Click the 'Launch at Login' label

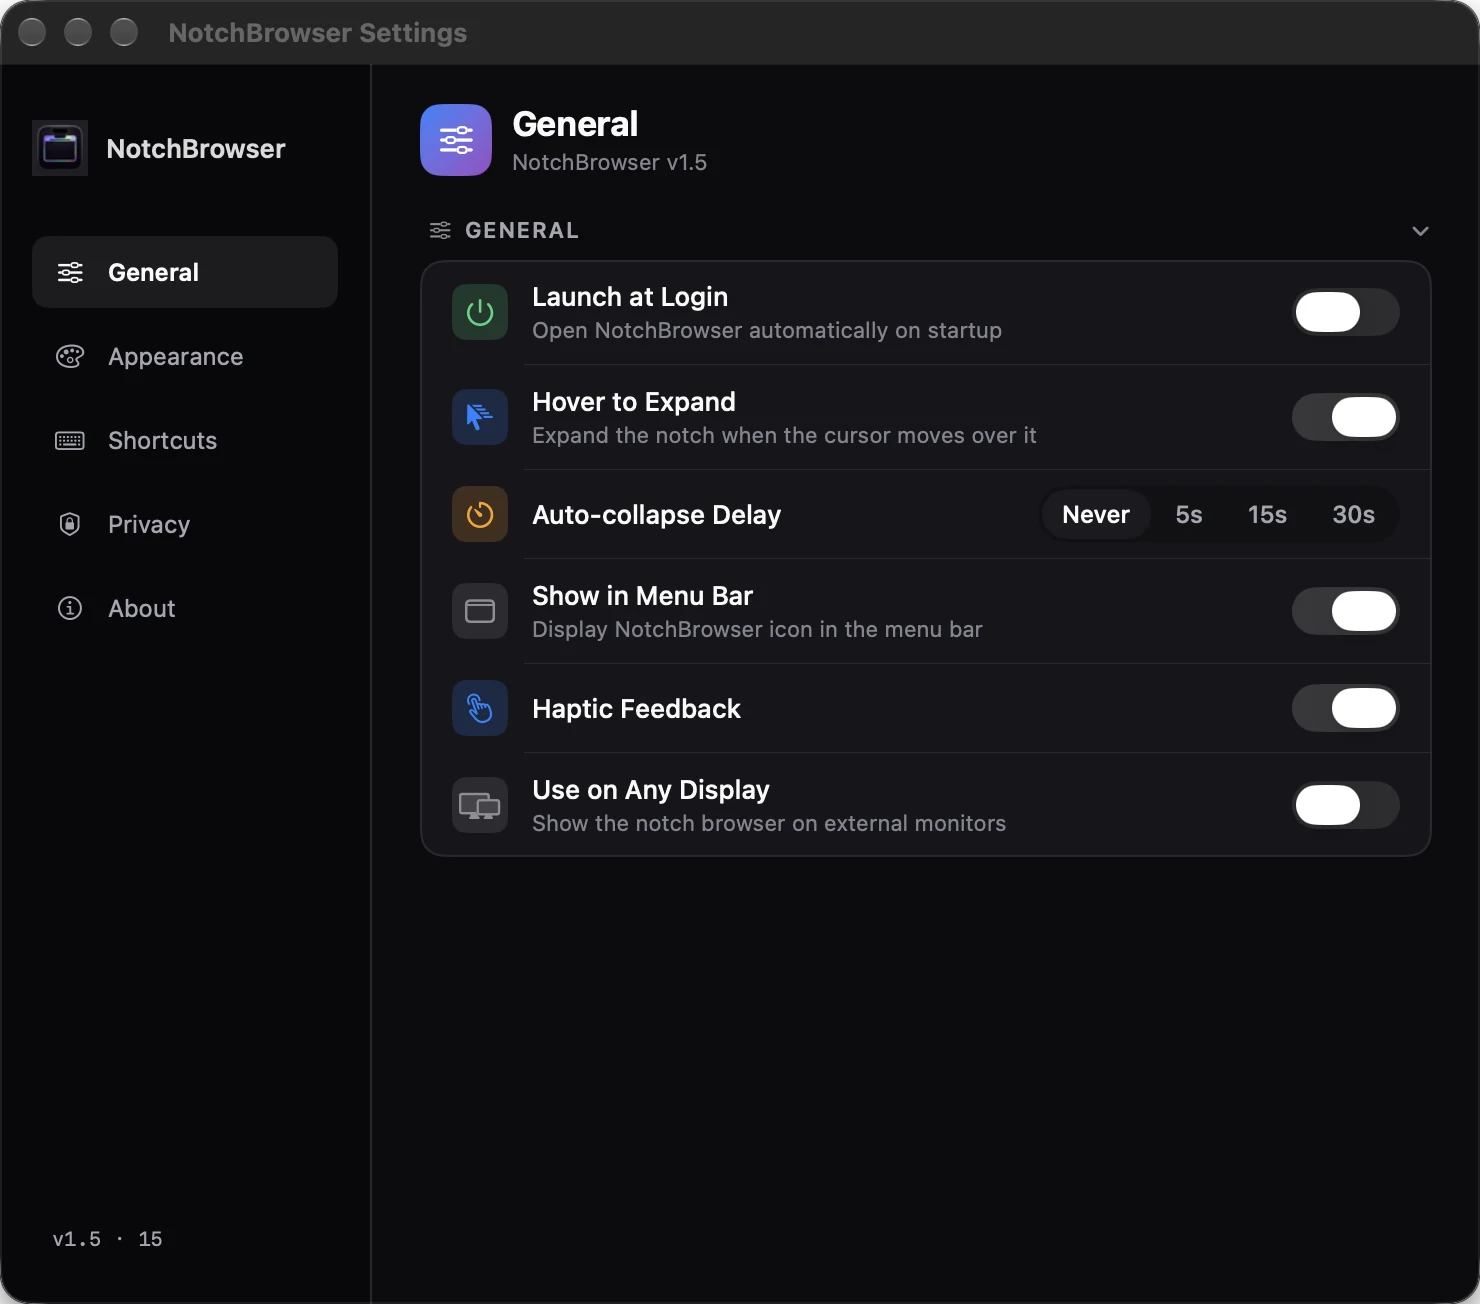630,297
